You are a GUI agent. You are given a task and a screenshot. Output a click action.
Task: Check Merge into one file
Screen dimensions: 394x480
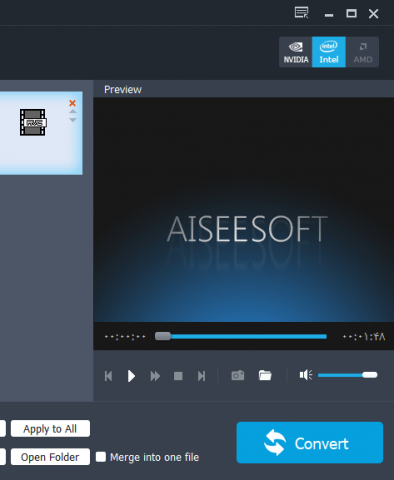(101, 457)
